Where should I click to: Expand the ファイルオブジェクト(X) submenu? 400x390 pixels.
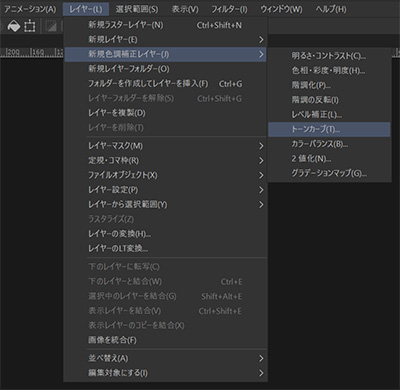point(165,175)
